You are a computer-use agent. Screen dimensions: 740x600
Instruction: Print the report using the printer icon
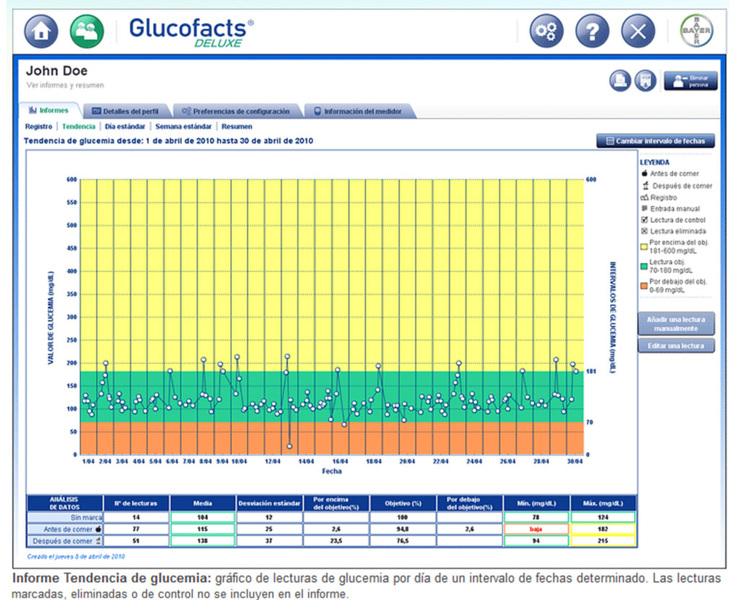click(620, 81)
